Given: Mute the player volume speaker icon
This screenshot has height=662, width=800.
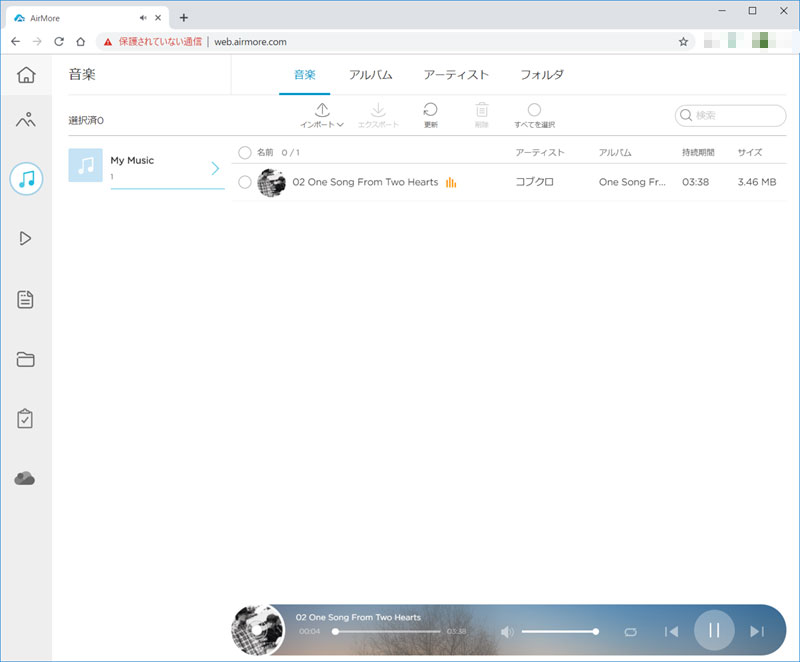Looking at the screenshot, I should (x=507, y=631).
